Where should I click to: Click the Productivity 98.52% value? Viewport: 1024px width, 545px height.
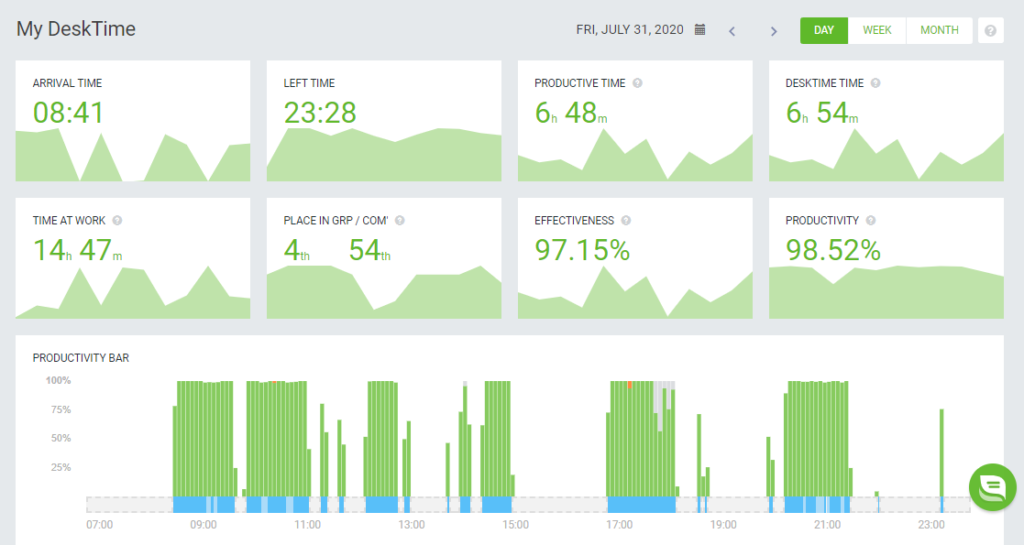833,250
